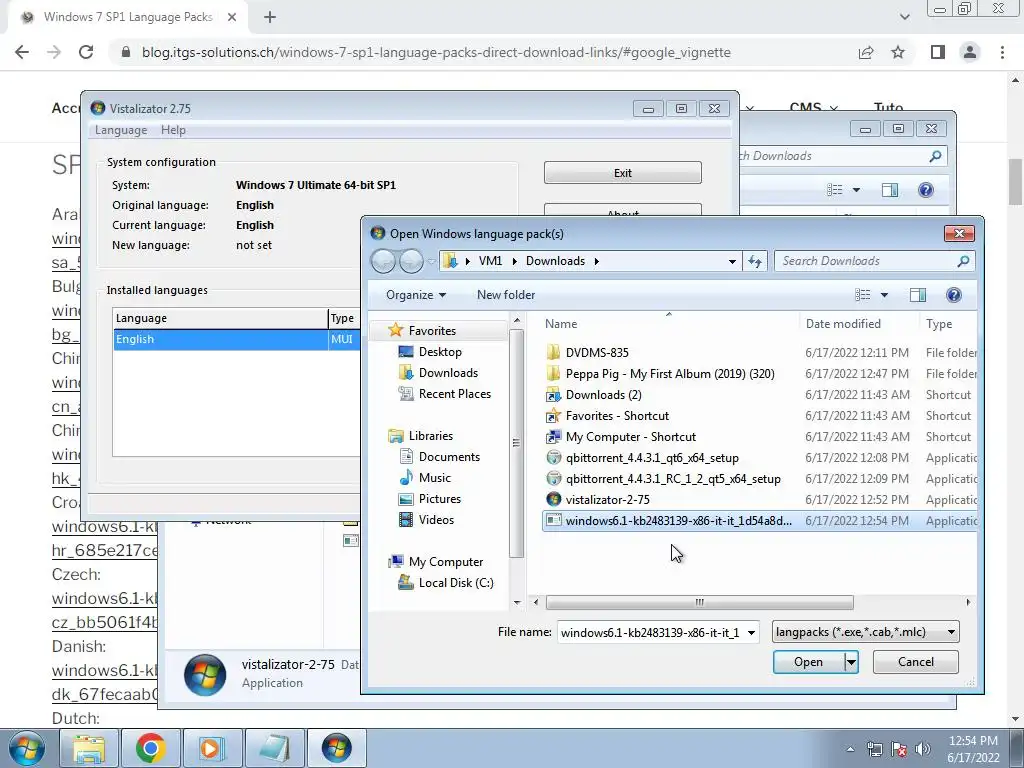Viewport: 1024px width, 768px height.
Task: Click the clock showing 12:54 PM in the taskbar
Action: 973,741
